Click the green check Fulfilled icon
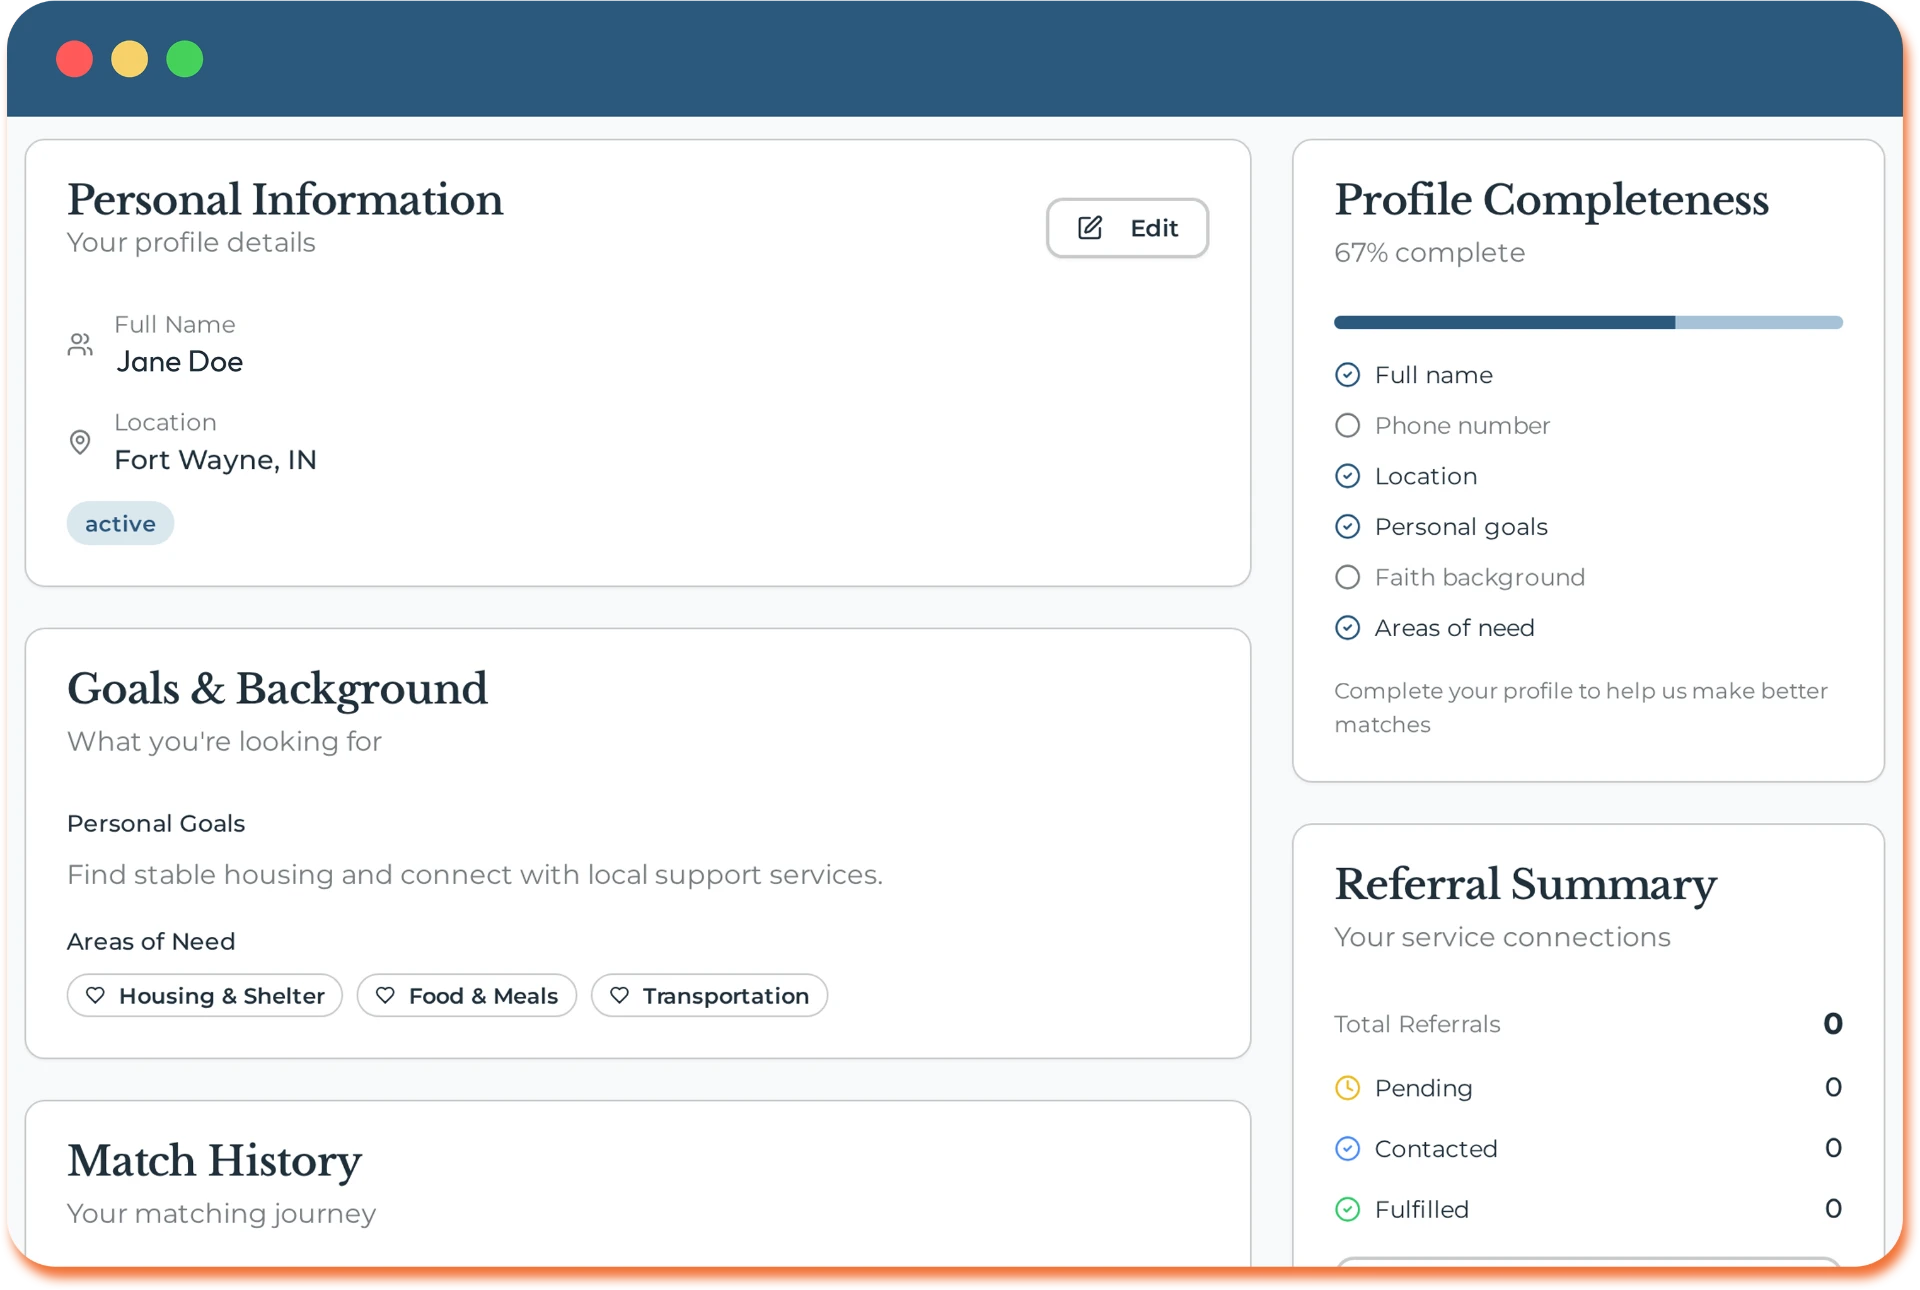 [x=1348, y=1210]
